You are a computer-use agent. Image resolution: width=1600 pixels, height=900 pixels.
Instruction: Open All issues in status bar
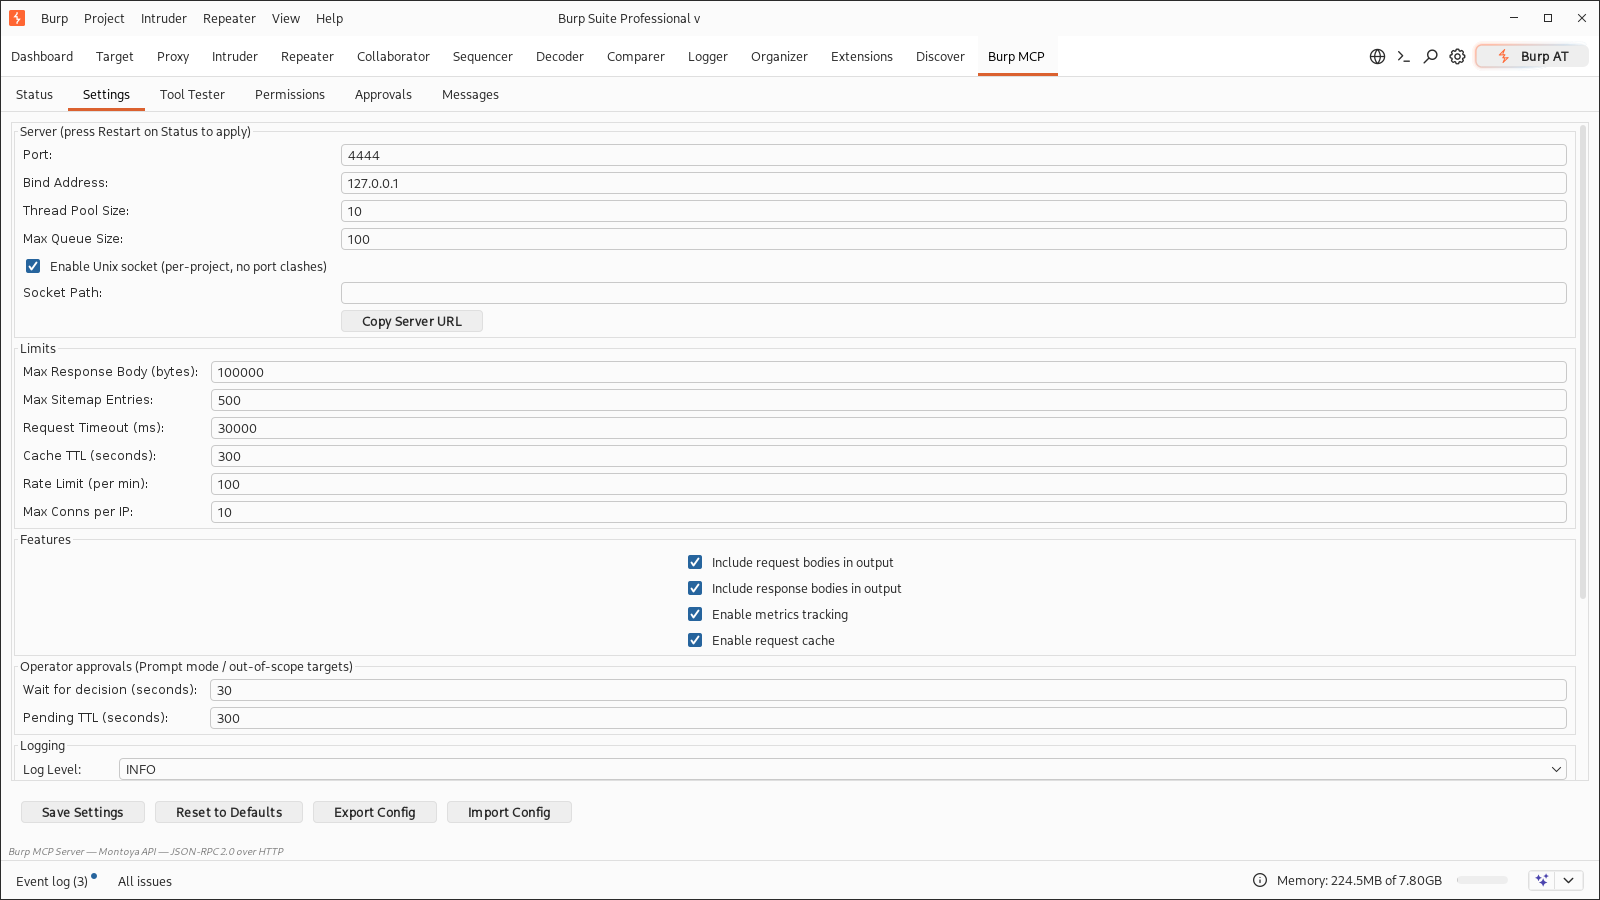[145, 881]
